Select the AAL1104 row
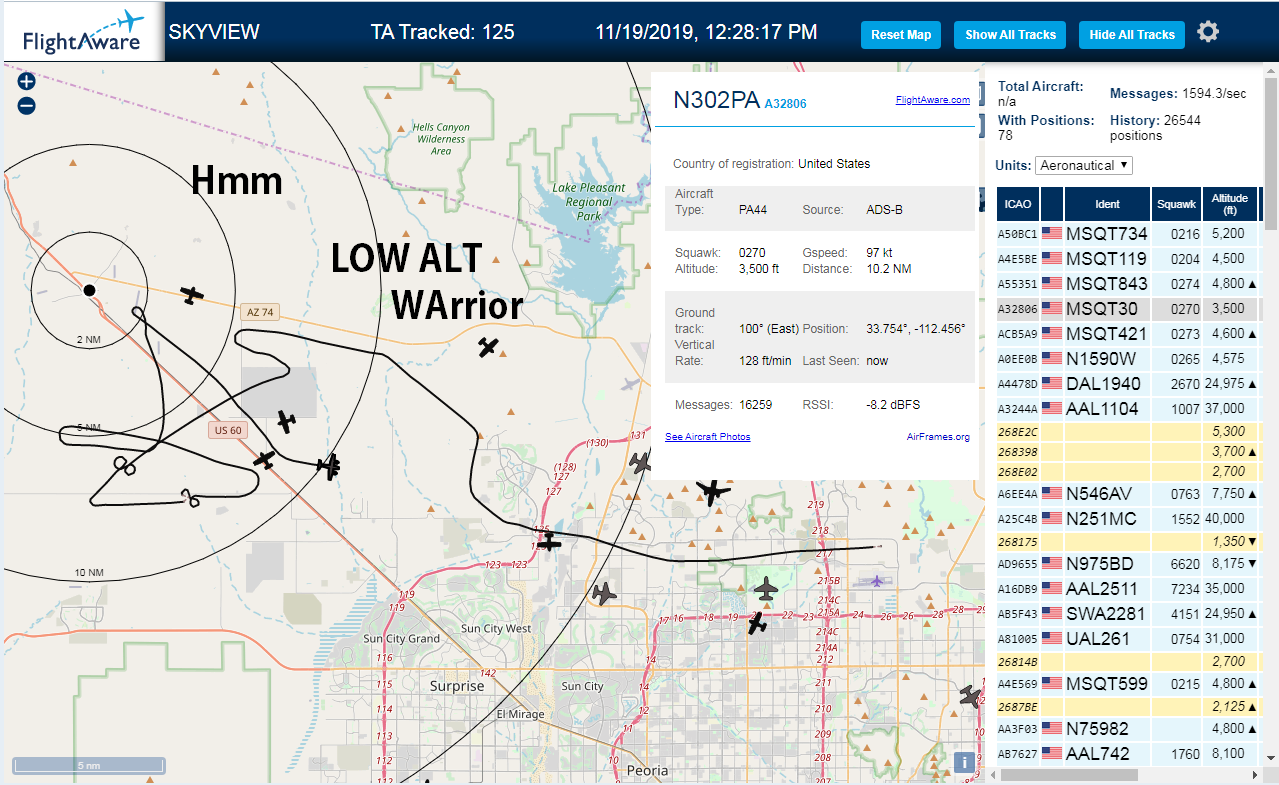Screen dimensions: 1279x785 (x=1128, y=409)
